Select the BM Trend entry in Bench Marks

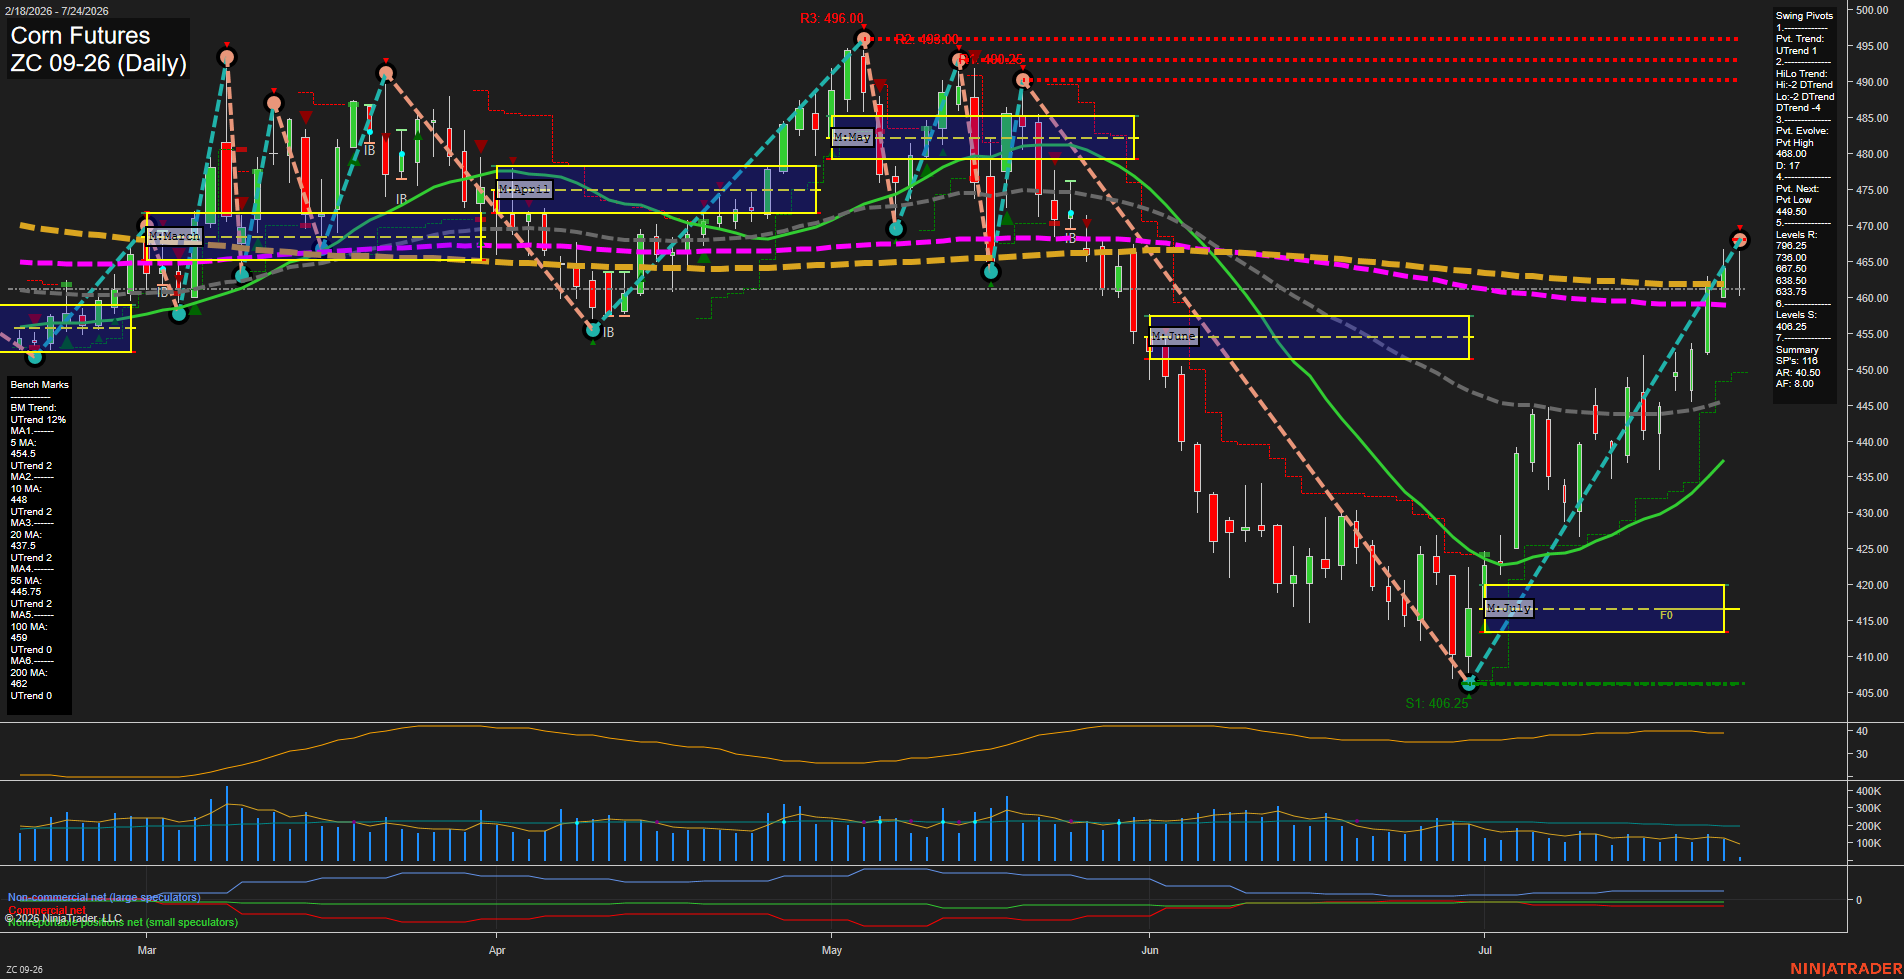pyautogui.click(x=34, y=408)
